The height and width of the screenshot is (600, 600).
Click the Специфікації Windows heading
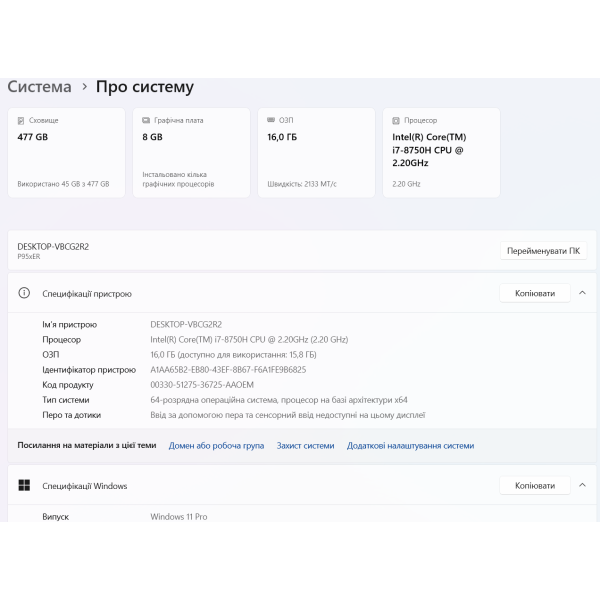click(x=85, y=486)
